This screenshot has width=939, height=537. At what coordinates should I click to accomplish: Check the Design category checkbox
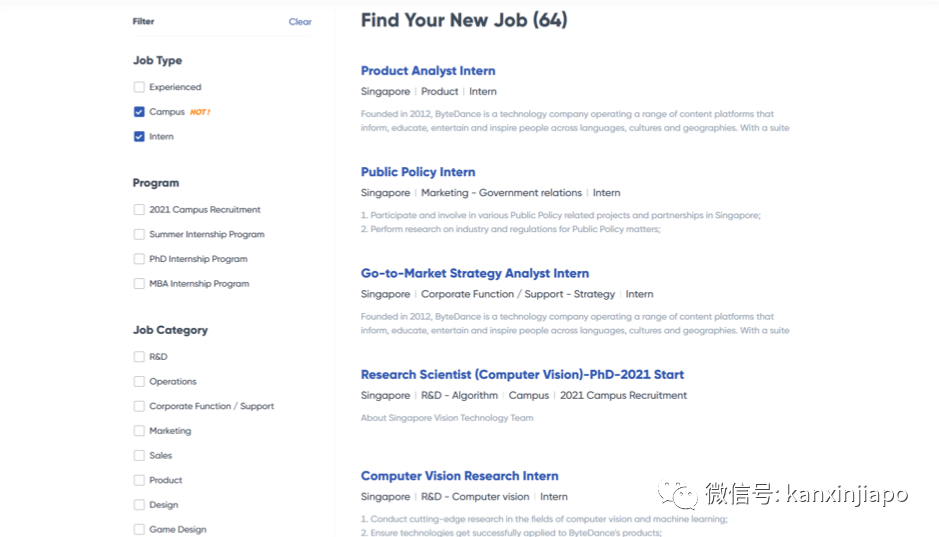[x=139, y=505]
